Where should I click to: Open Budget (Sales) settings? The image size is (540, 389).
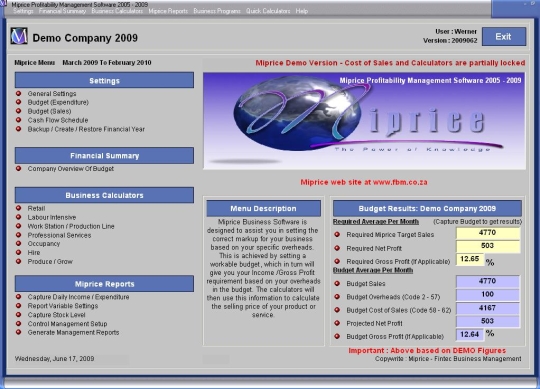coord(50,111)
